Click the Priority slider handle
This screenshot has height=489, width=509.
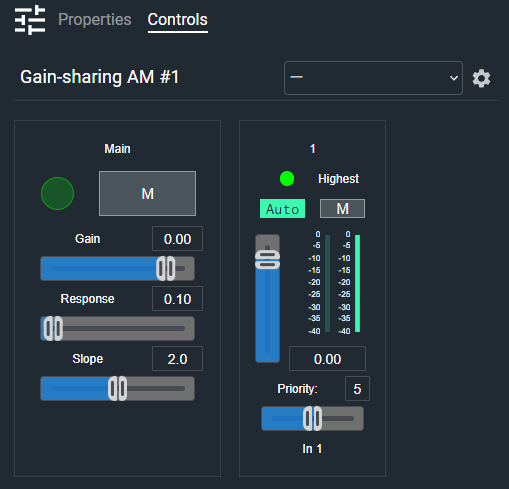point(313,418)
